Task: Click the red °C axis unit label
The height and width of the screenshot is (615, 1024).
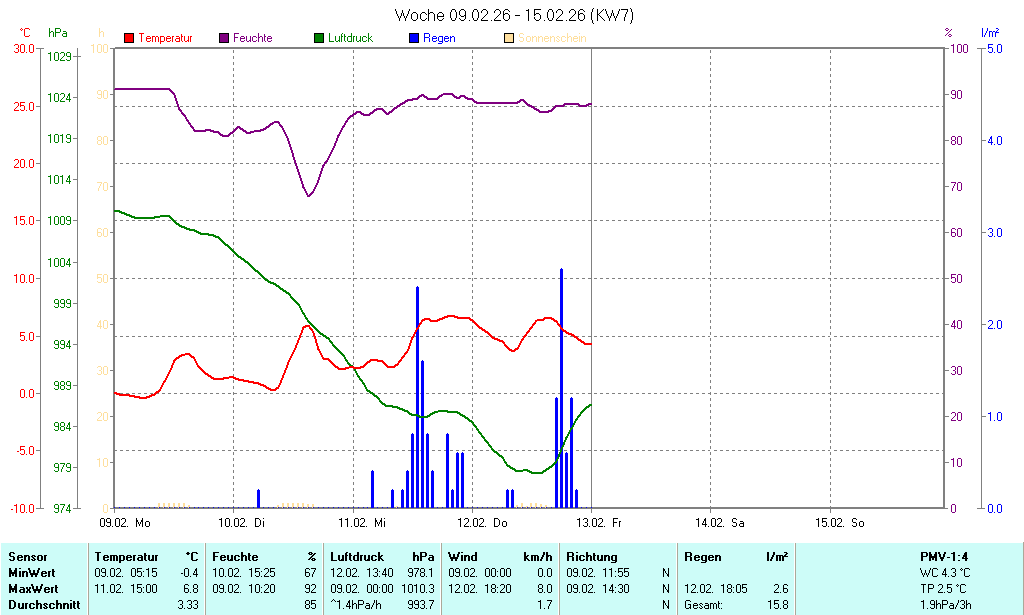Action: click(x=25, y=33)
